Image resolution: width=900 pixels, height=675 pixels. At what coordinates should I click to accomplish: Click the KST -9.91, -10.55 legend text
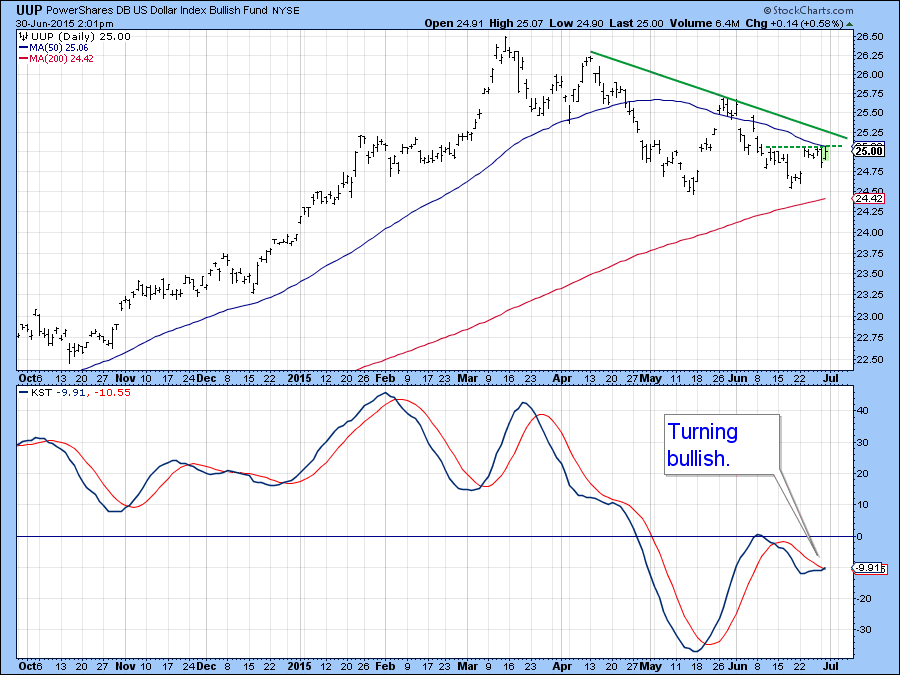pyautogui.click(x=81, y=393)
